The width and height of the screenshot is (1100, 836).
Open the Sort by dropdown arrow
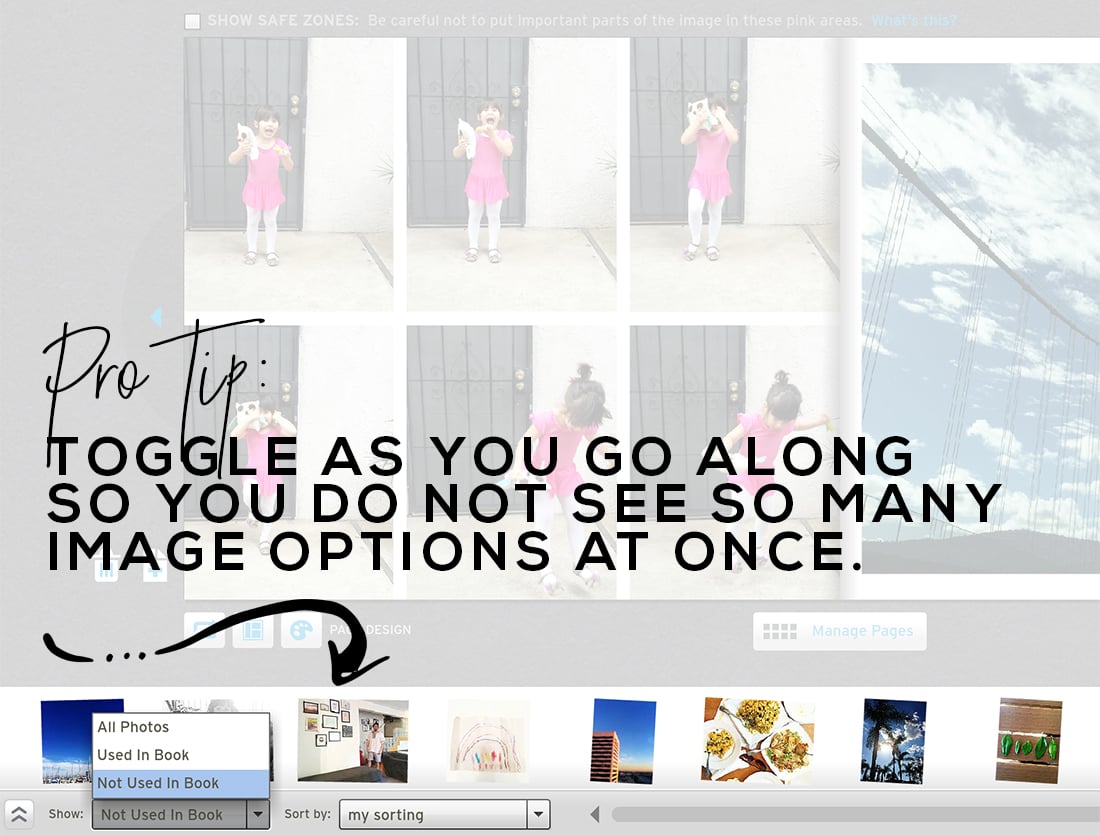click(538, 814)
